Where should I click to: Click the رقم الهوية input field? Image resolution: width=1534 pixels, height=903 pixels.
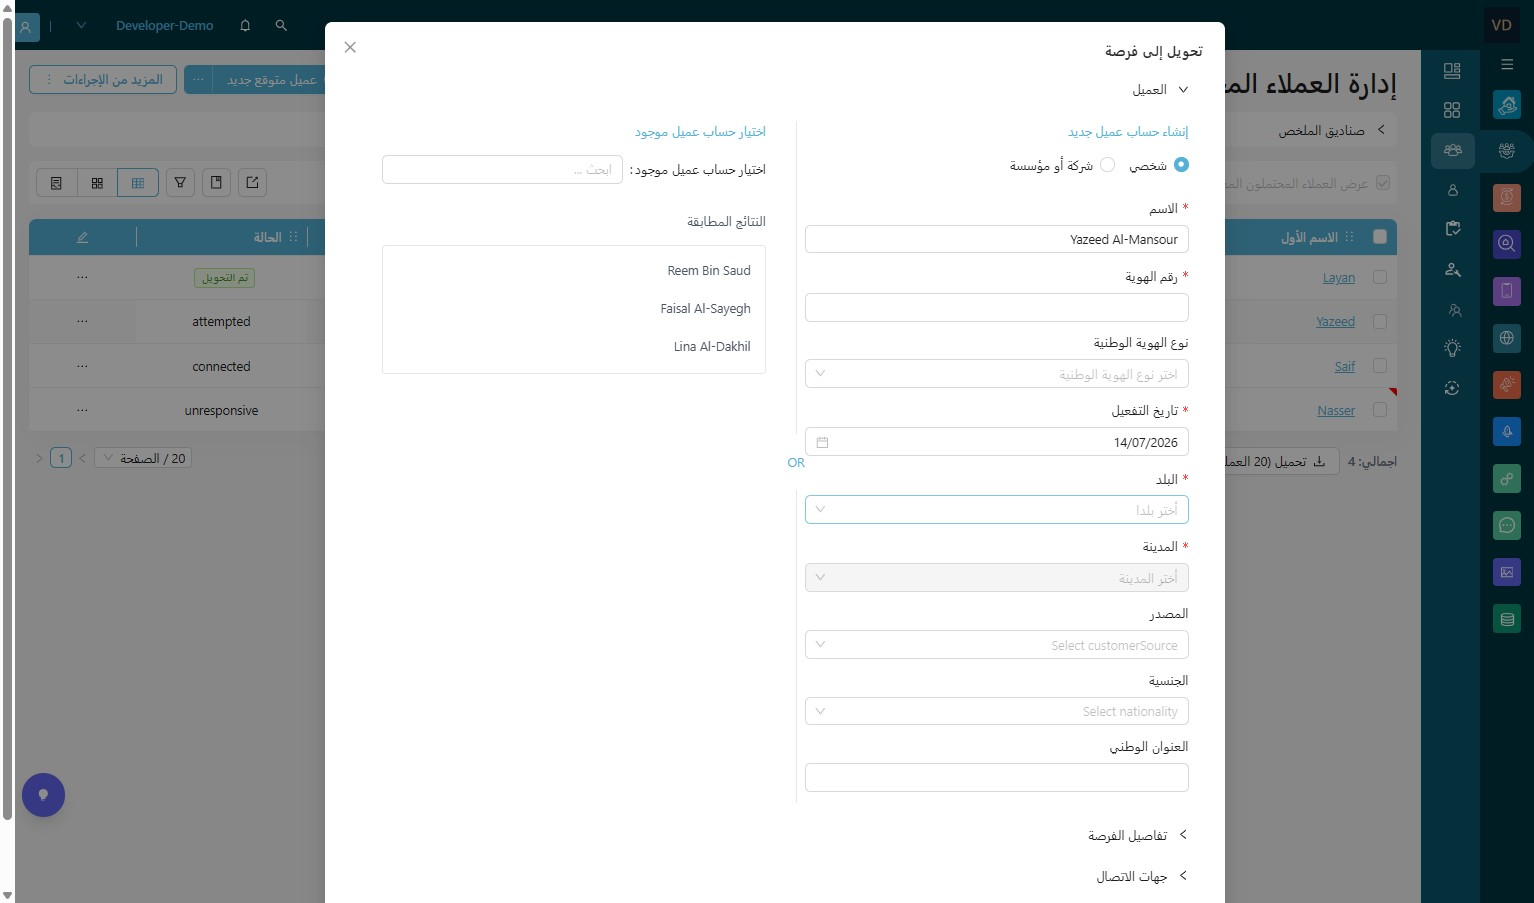click(997, 307)
